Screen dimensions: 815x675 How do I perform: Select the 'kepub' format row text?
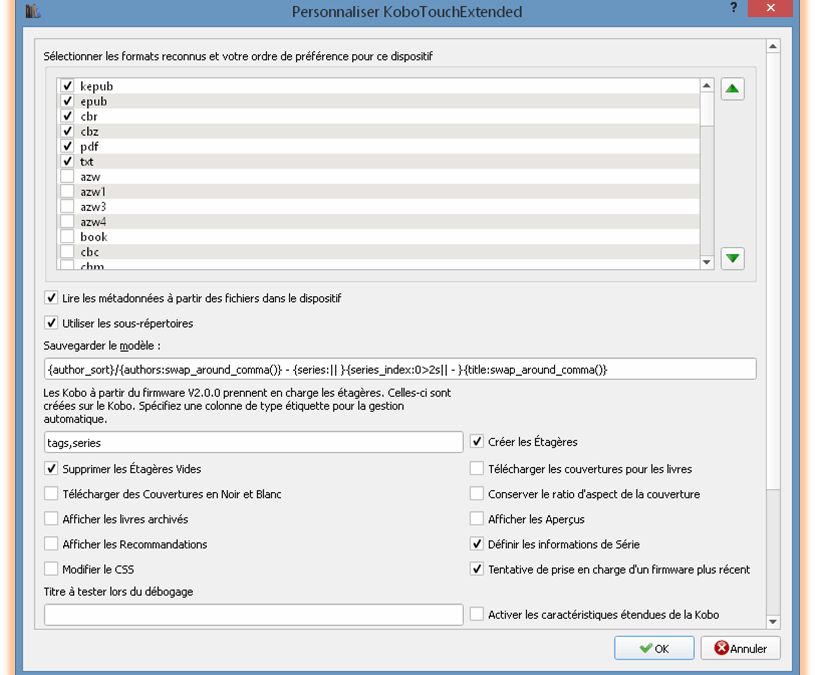point(97,86)
